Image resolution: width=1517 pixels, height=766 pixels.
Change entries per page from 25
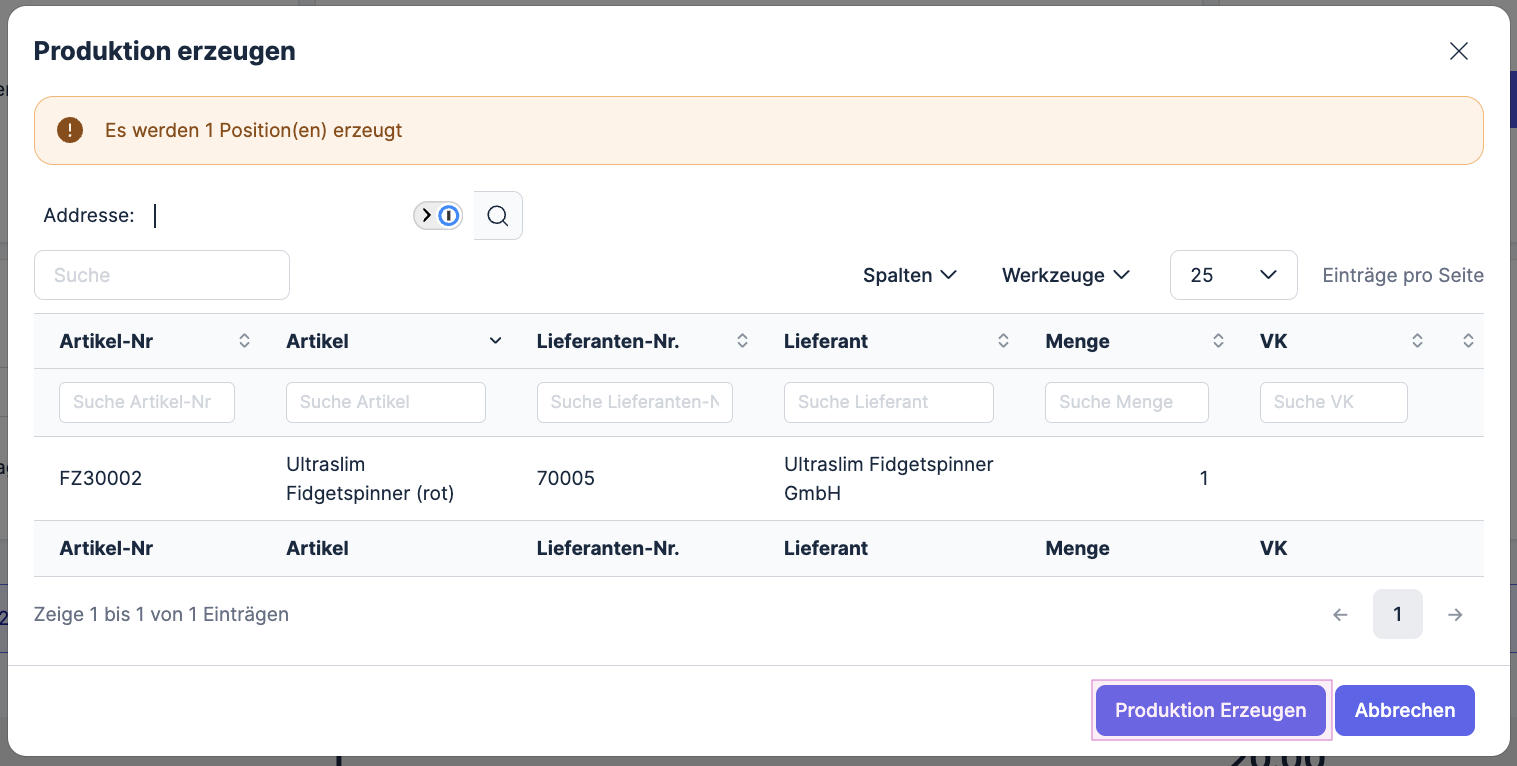(1233, 275)
